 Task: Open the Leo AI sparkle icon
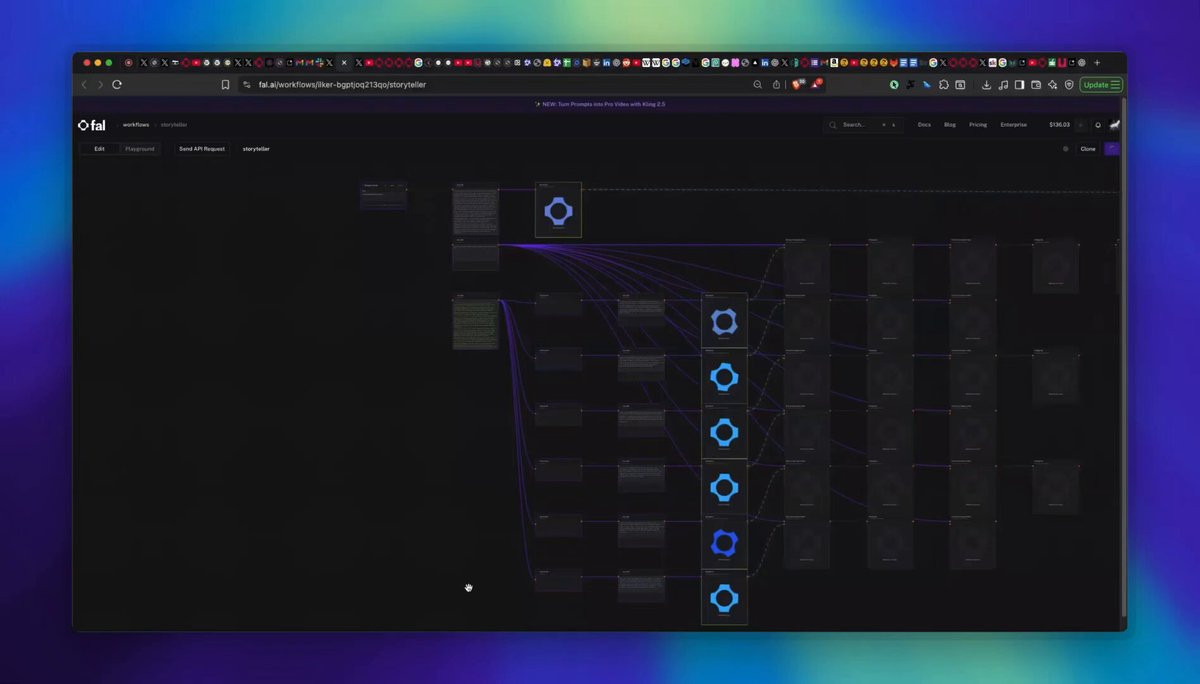(x=1052, y=85)
